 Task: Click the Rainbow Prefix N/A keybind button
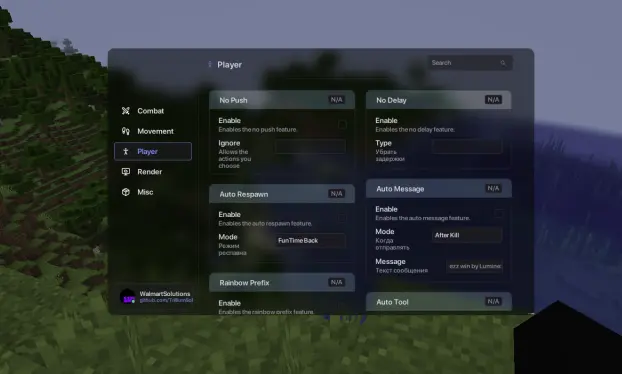[336, 282]
